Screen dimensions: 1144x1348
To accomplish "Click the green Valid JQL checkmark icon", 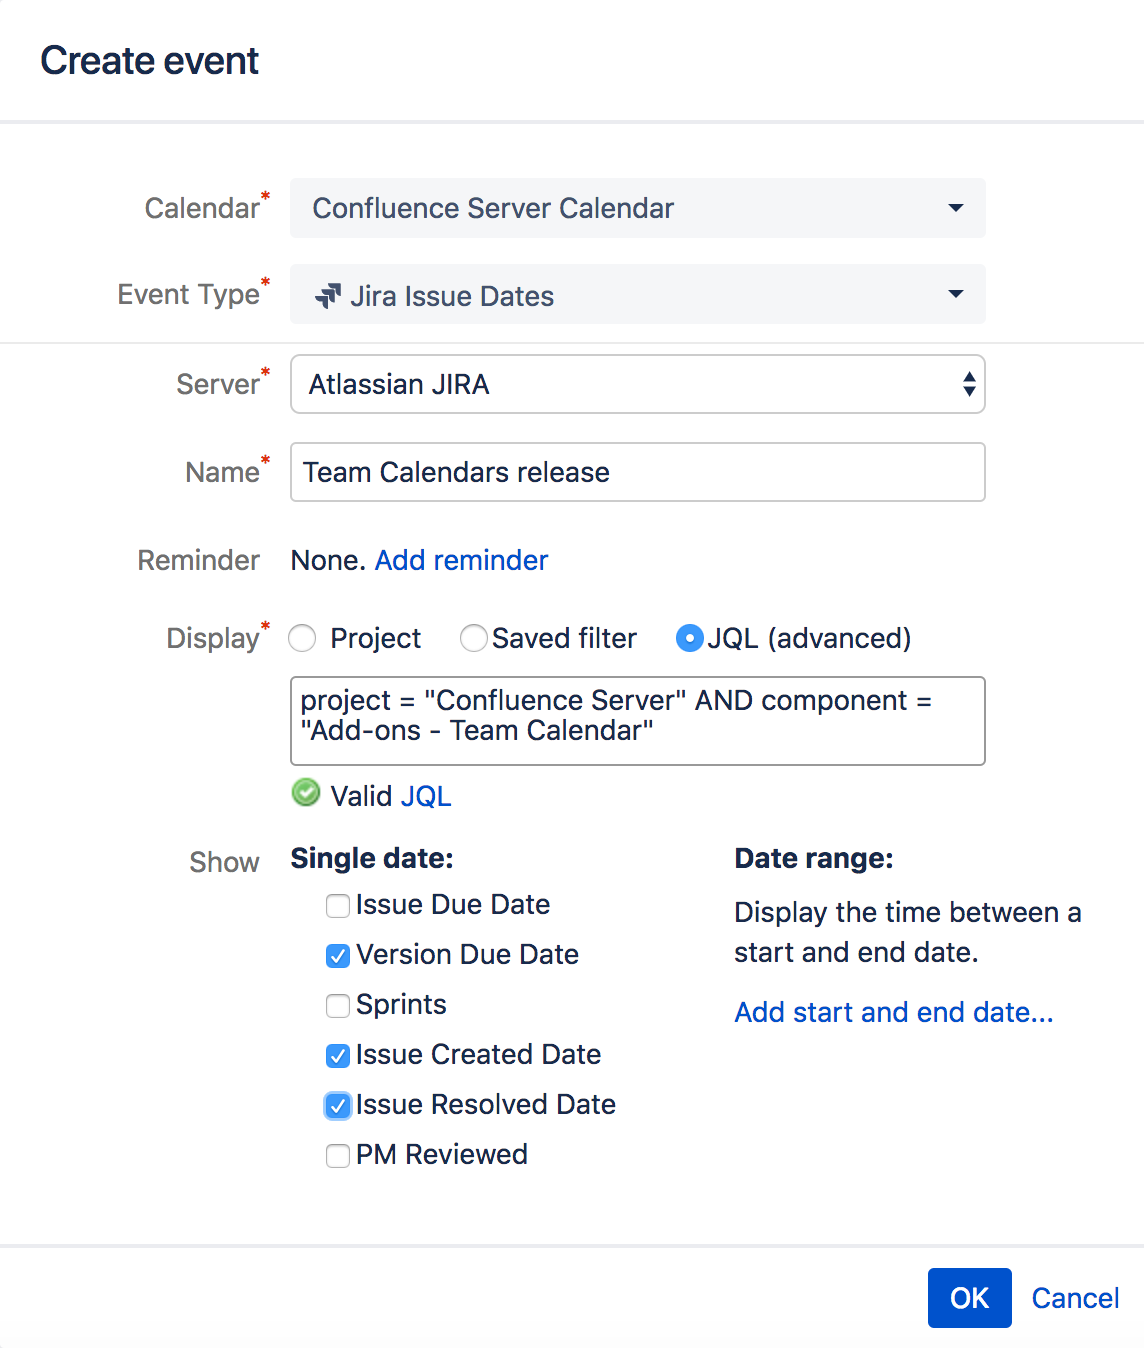I will (x=306, y=793).
